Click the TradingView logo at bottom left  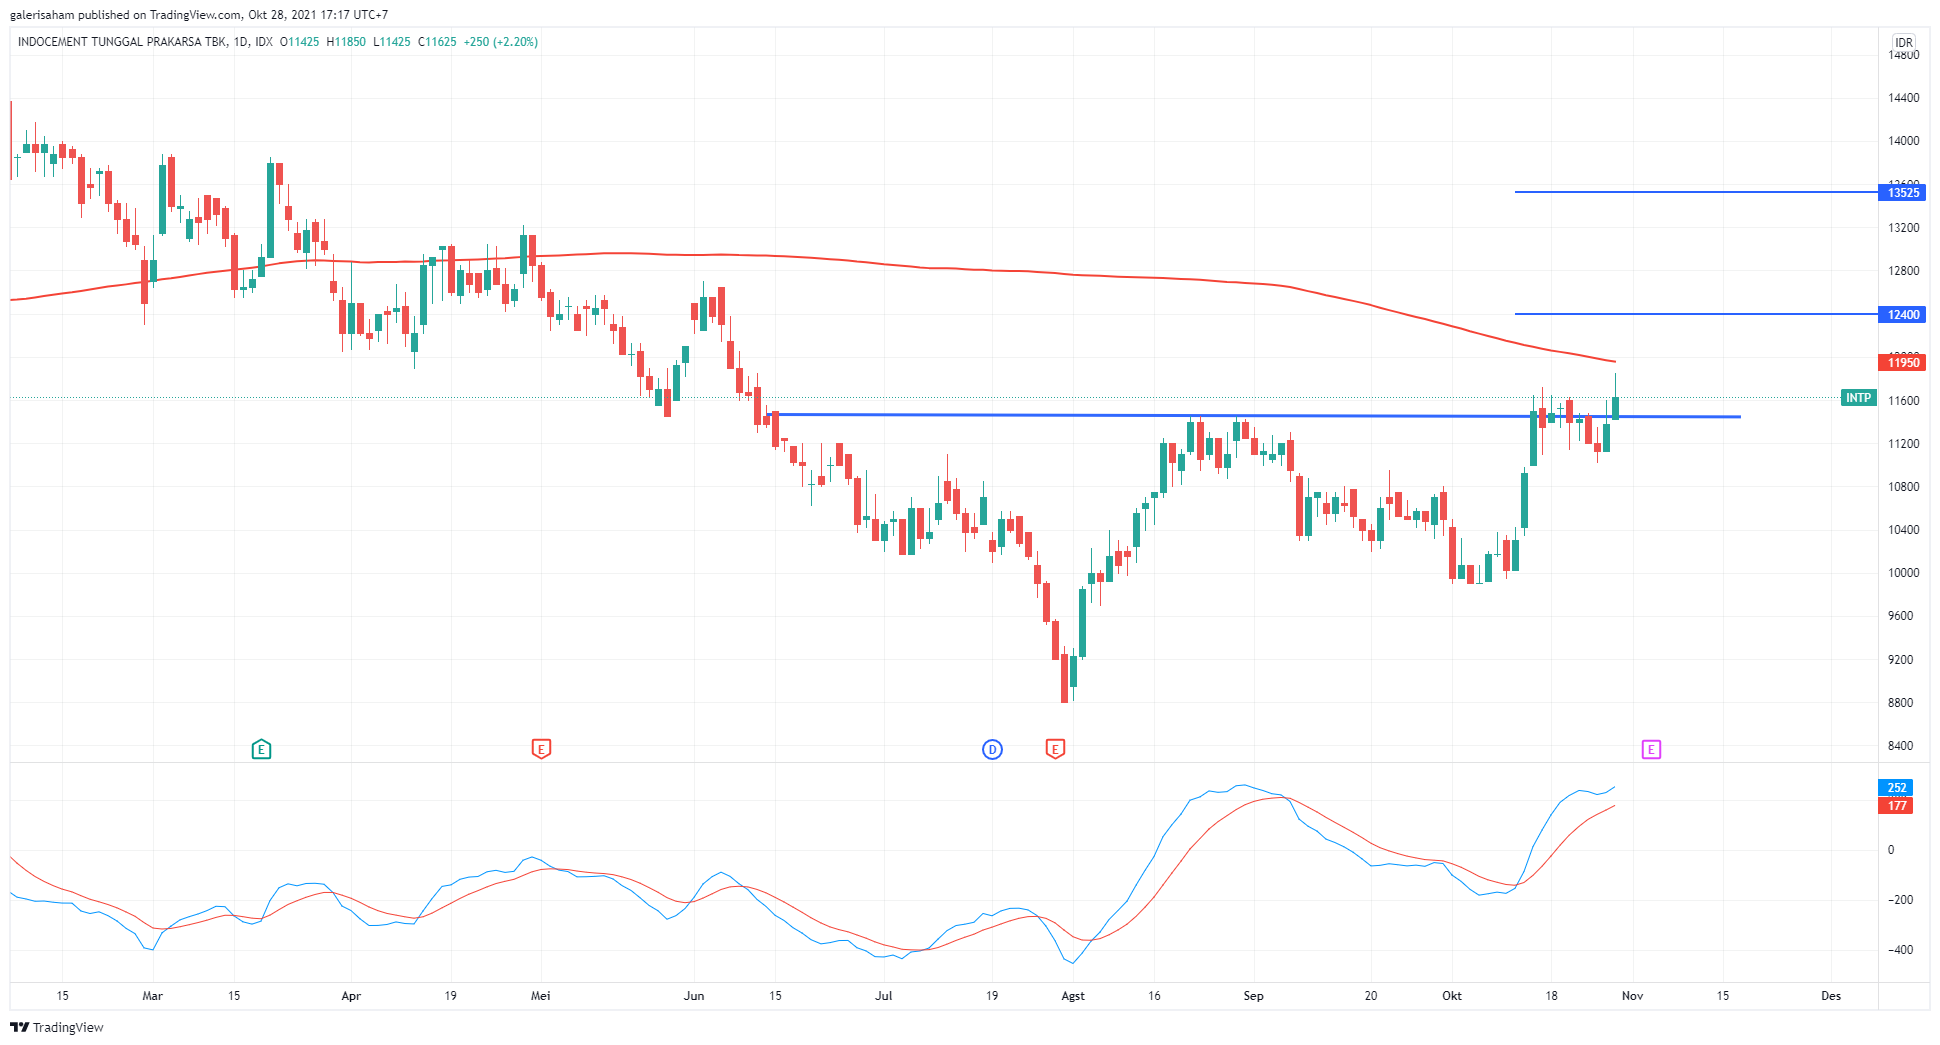tap(57, 1027)
